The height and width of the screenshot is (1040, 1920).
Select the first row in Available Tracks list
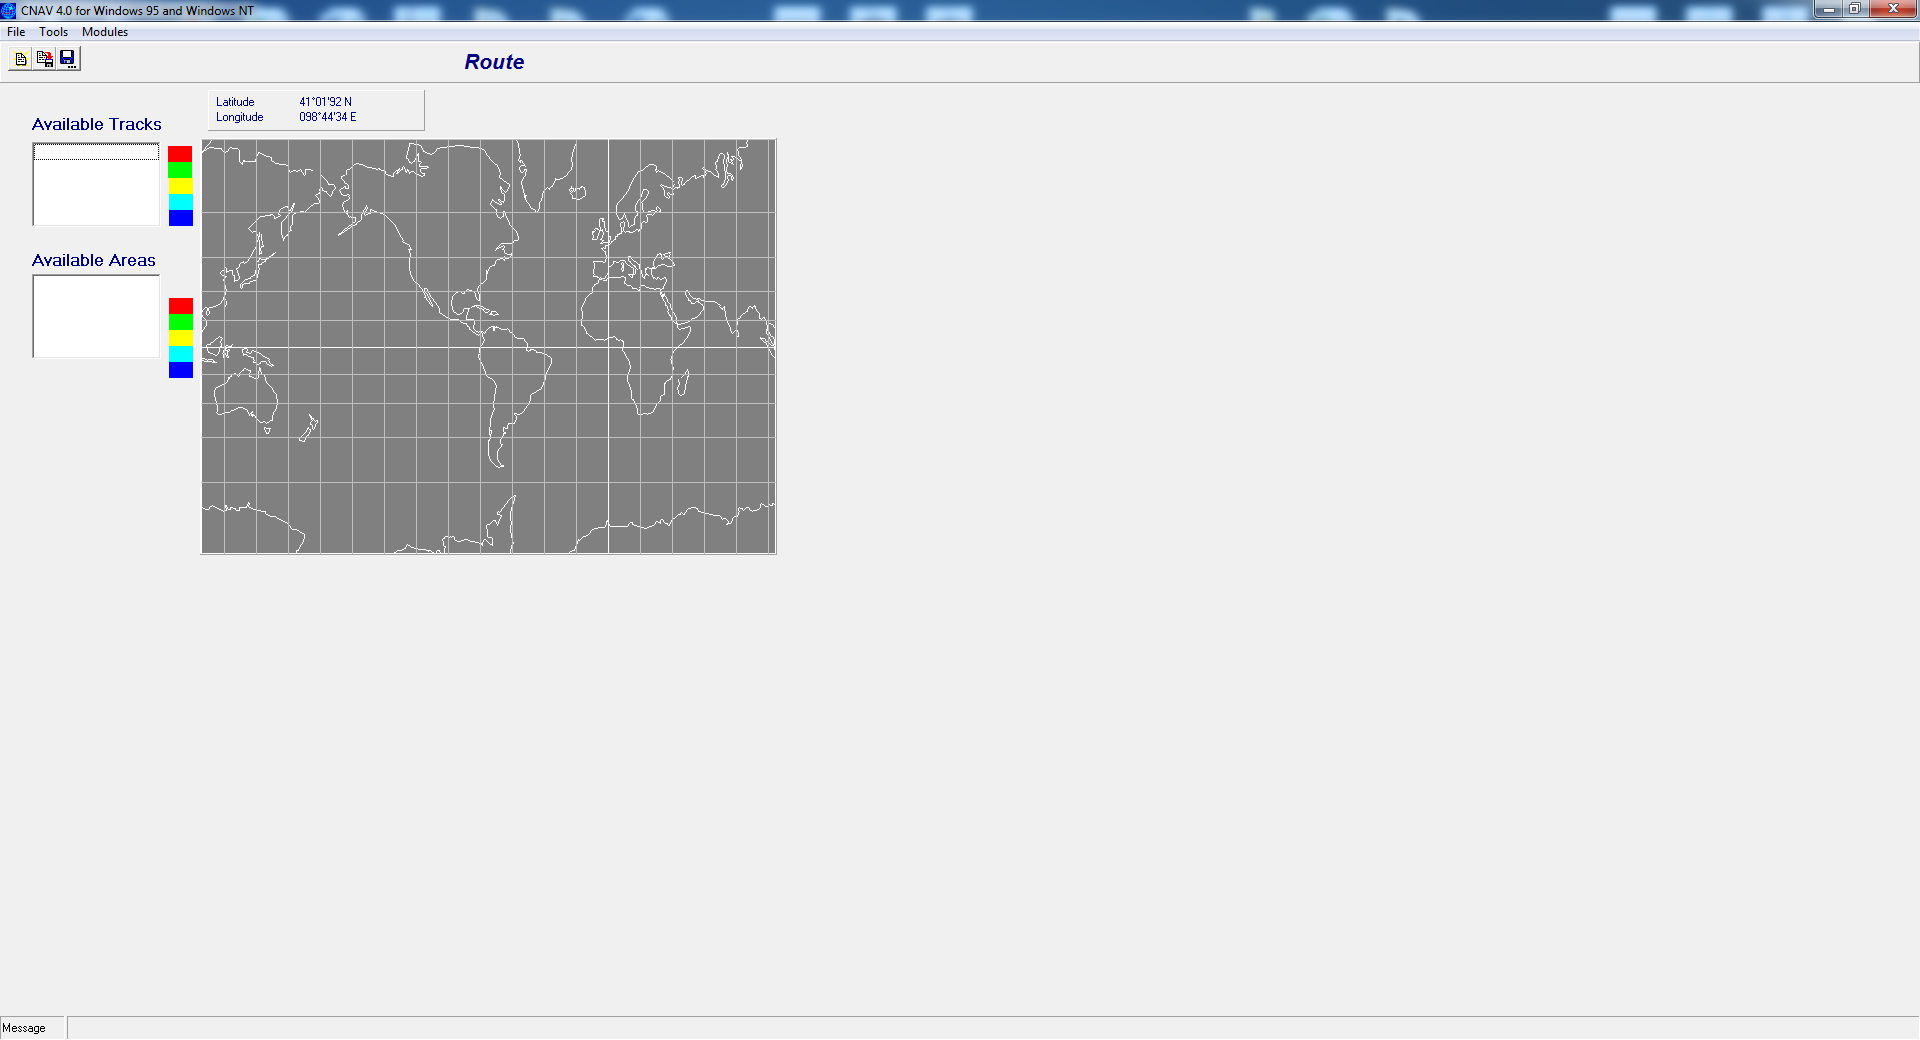pos(96,152)
